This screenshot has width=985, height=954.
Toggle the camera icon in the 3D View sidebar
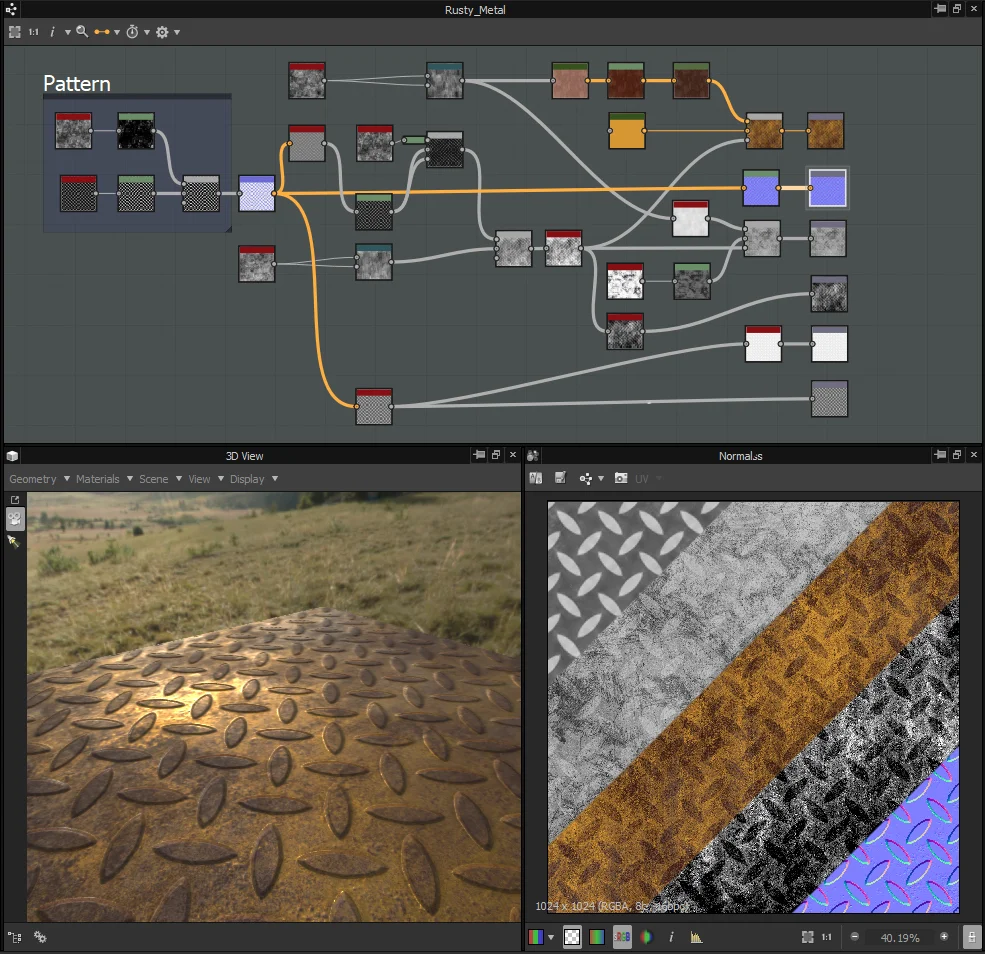pos(14,519)
